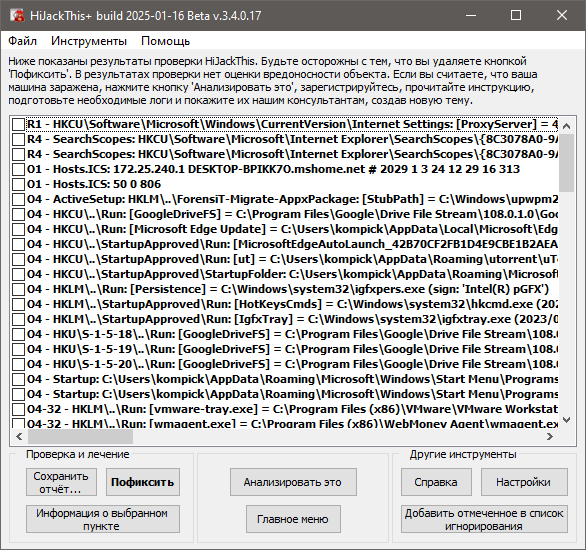Check the HKLM Run [Persistence] igfxpers.exe checkbox

click(x=18, y=289)
